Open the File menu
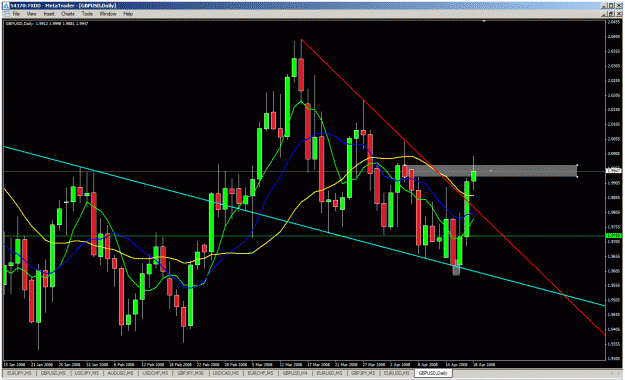The width and height of the screenshot is (625, 380). coord(16,14)
